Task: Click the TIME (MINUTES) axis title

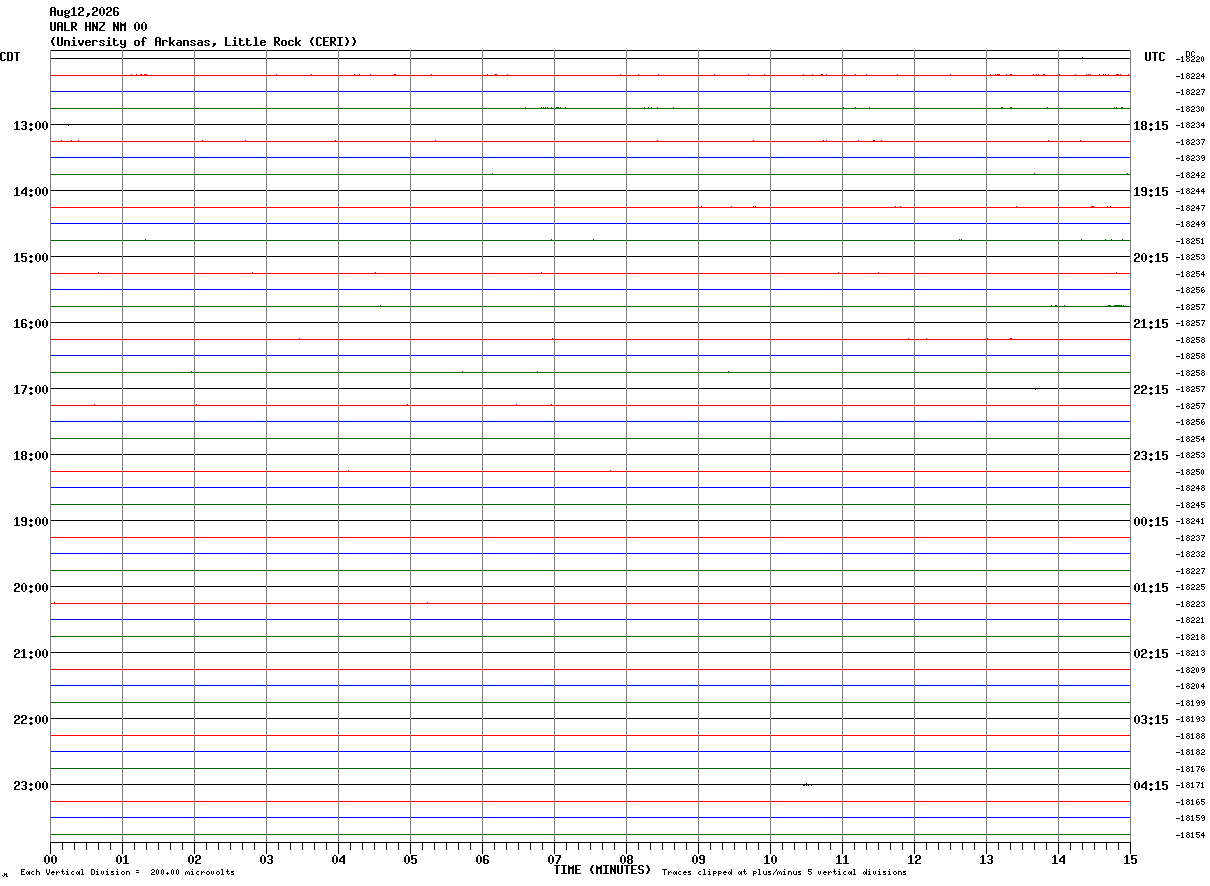Action: click(x=602, y=870)
